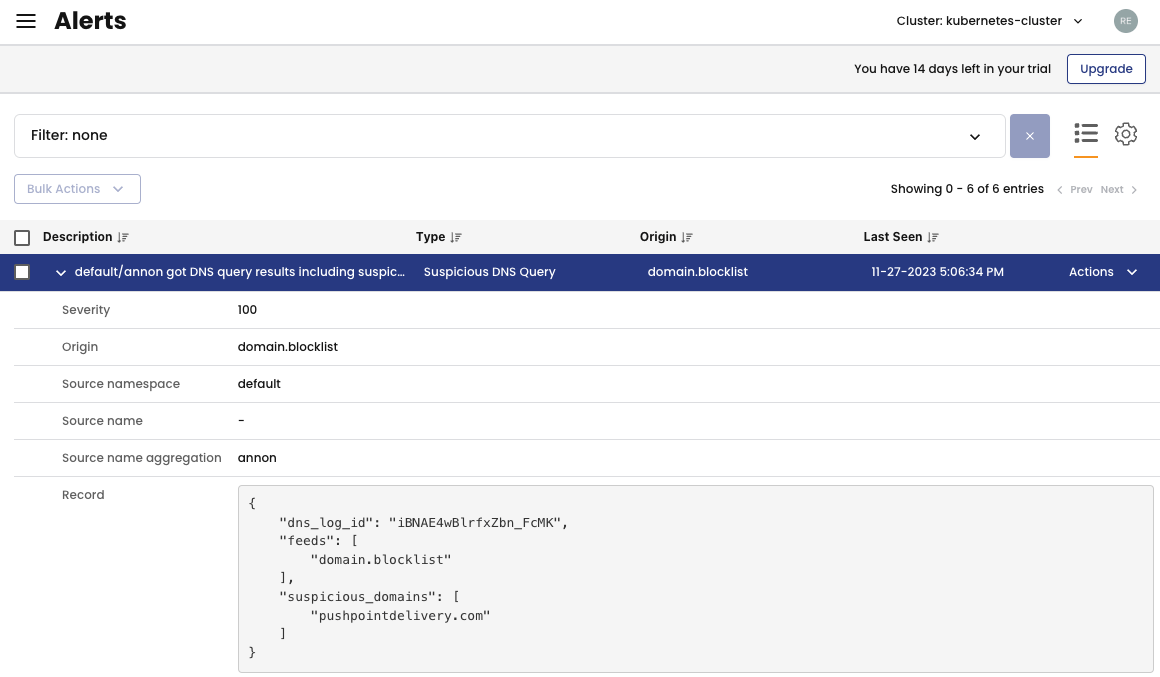The height and width of the screenshot is (677, 1160).
Task: Open the hamburger navigation menu
Action: (x=26, y=21)
